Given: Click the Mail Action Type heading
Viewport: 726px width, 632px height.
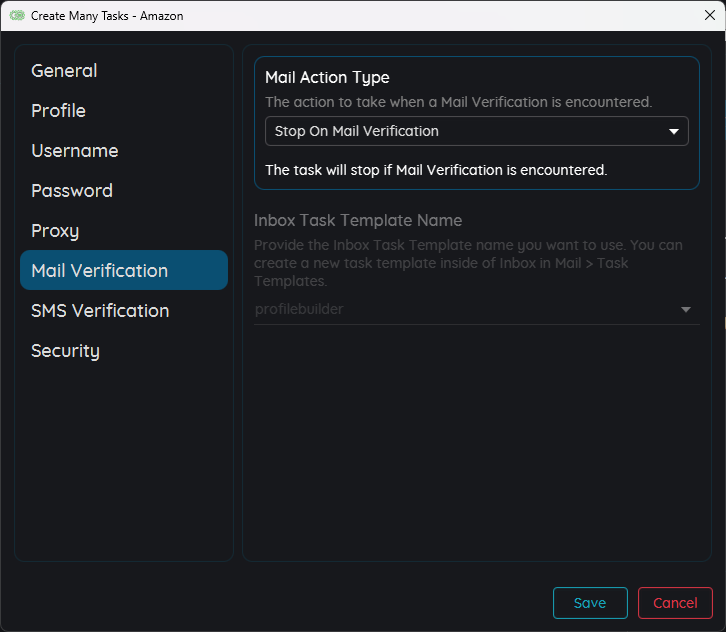Looking at the screenshot, I should coord(327,77).
